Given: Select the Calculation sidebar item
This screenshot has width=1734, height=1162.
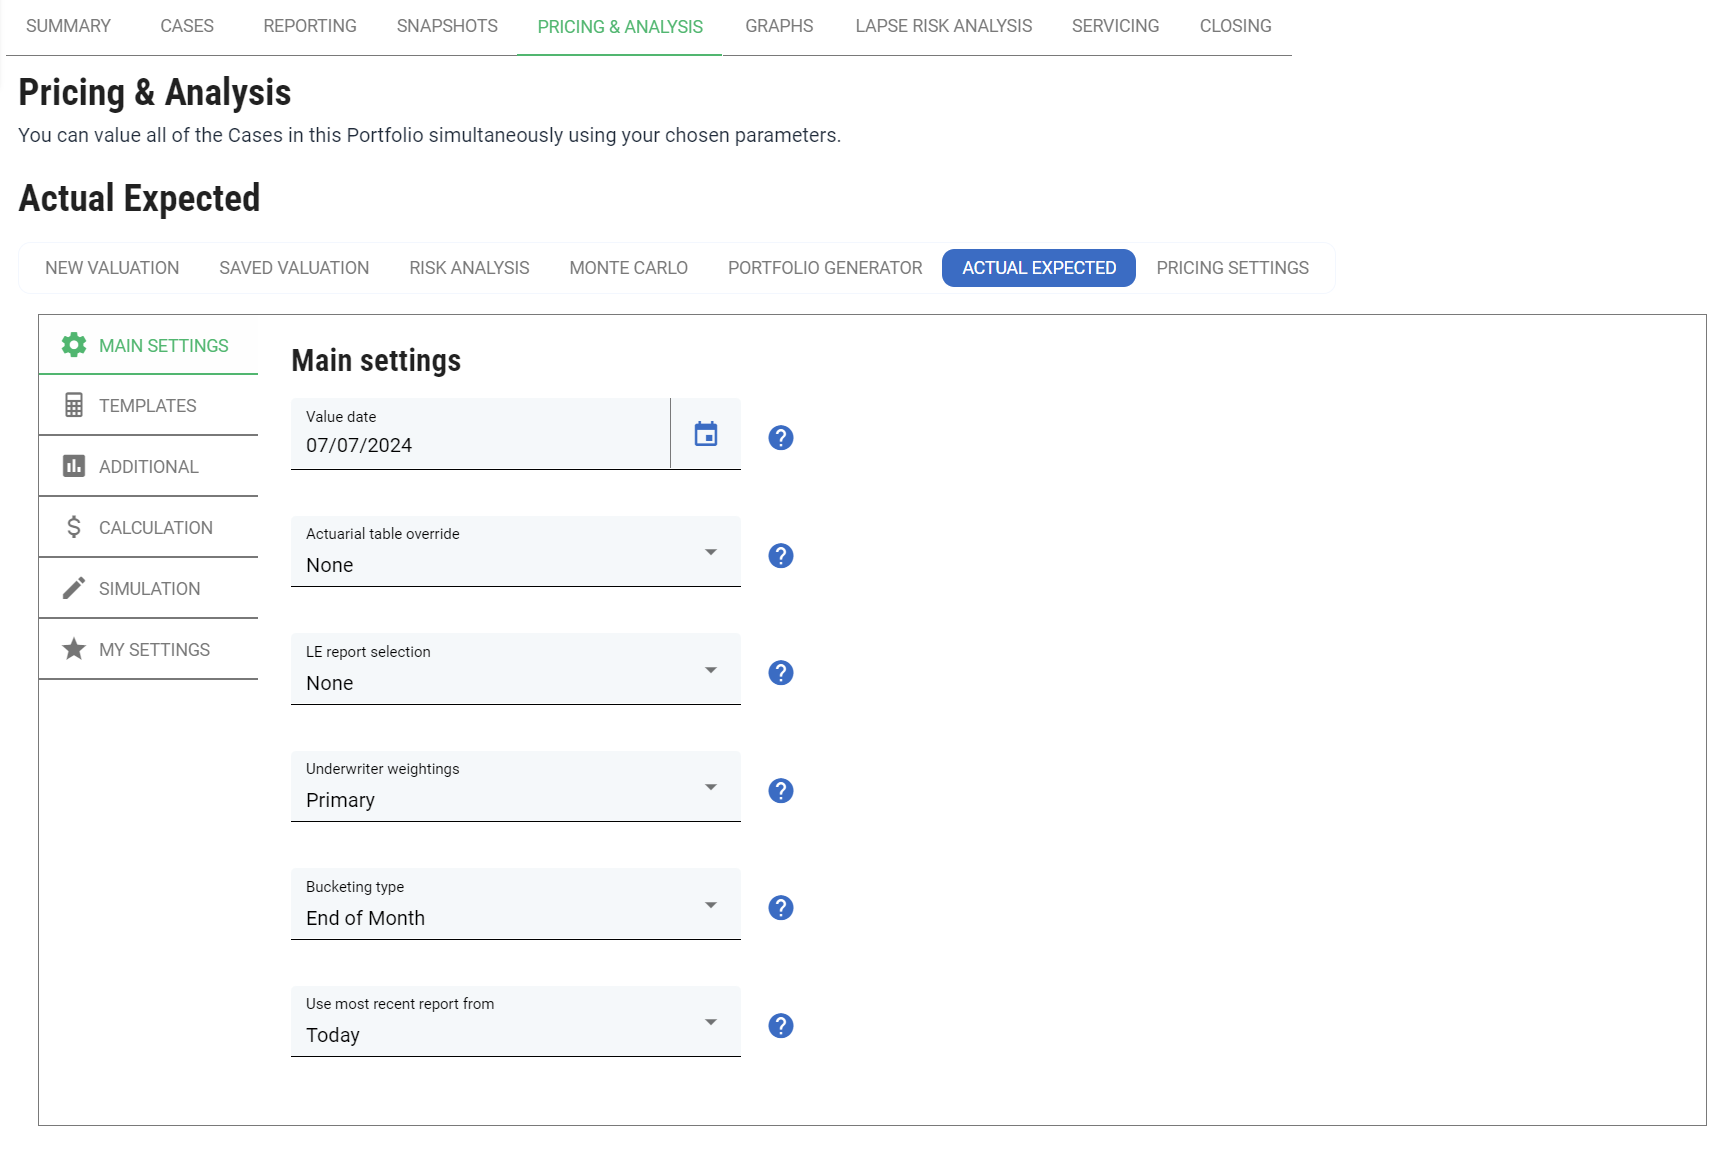Looking at the screenshot, I should click(x=155, y=528).
